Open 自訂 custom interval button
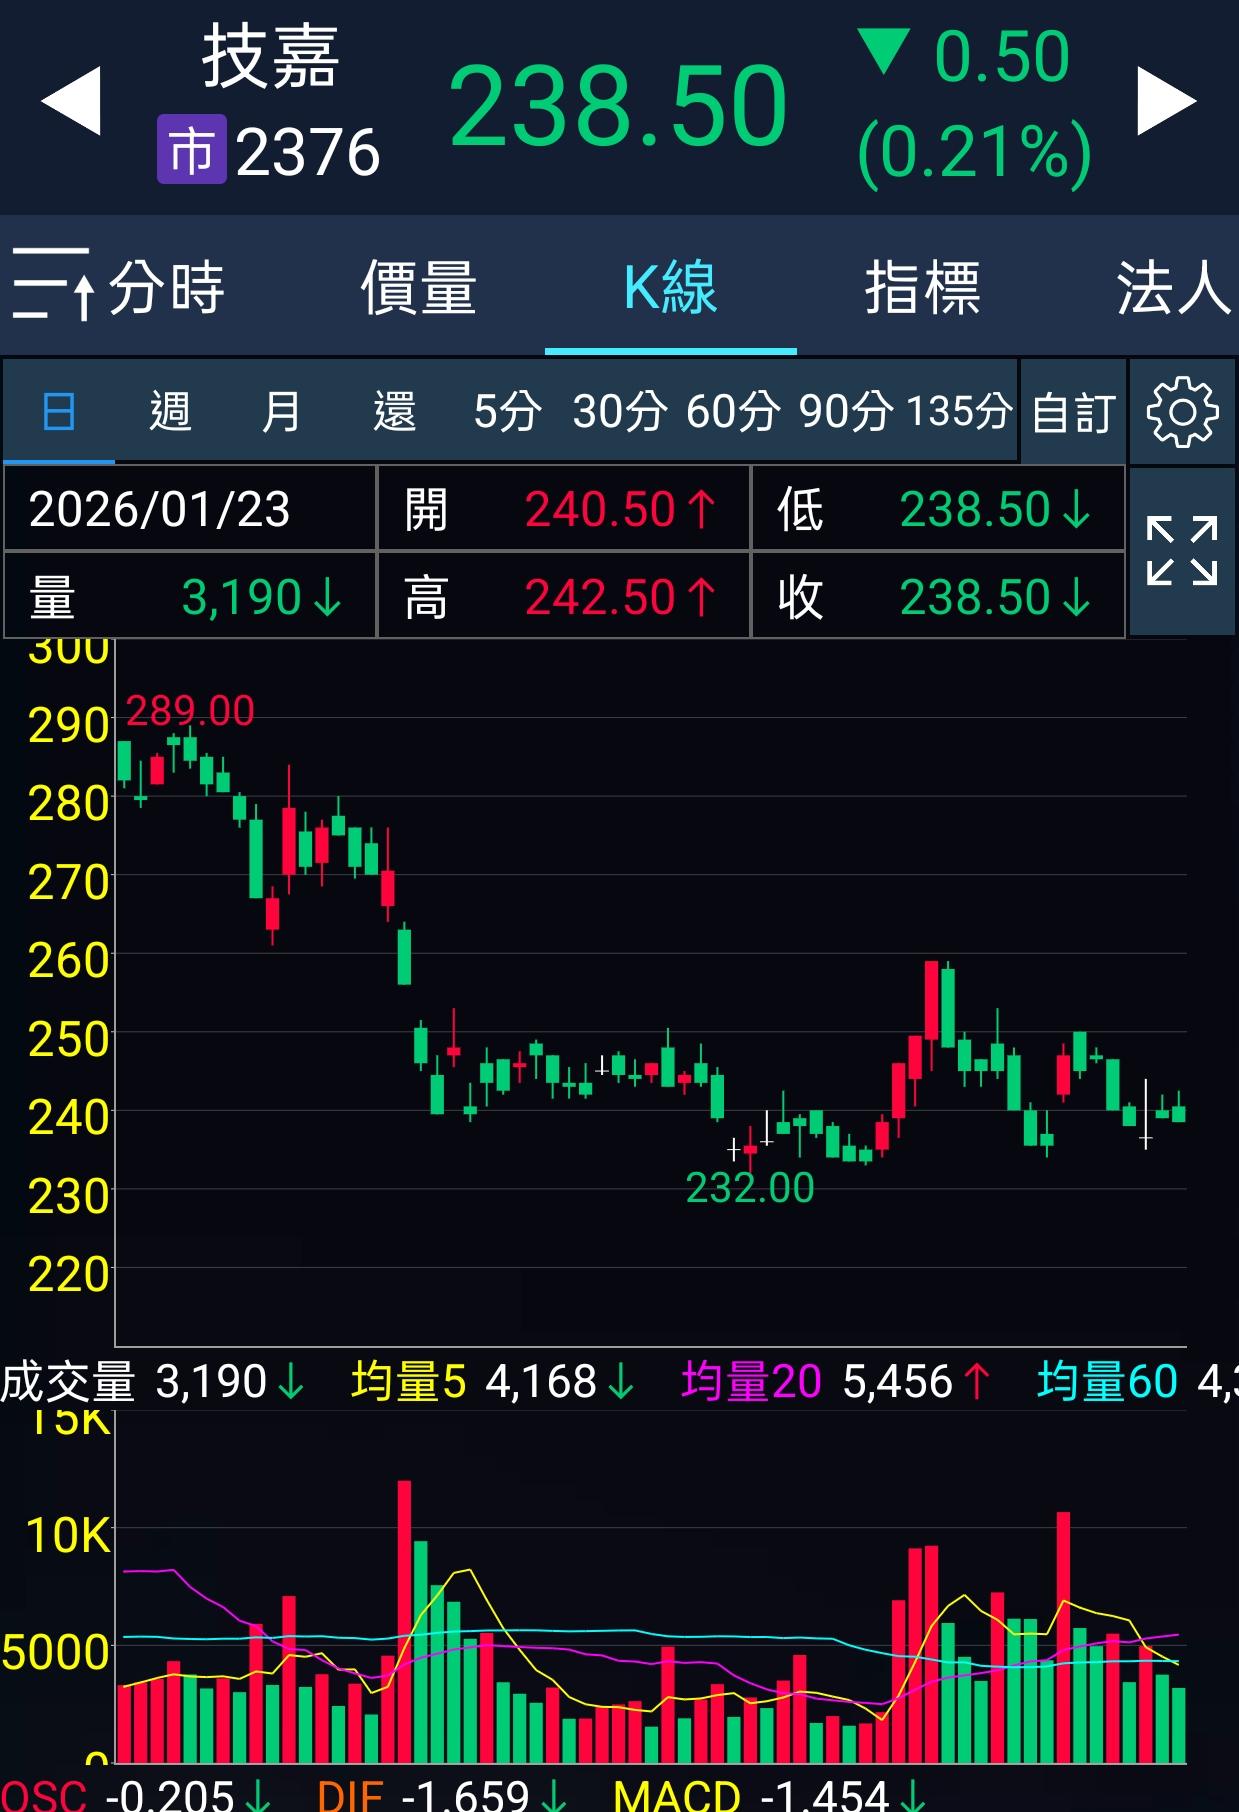Screen dimensions: 1239x1812 click(1073, 412)
